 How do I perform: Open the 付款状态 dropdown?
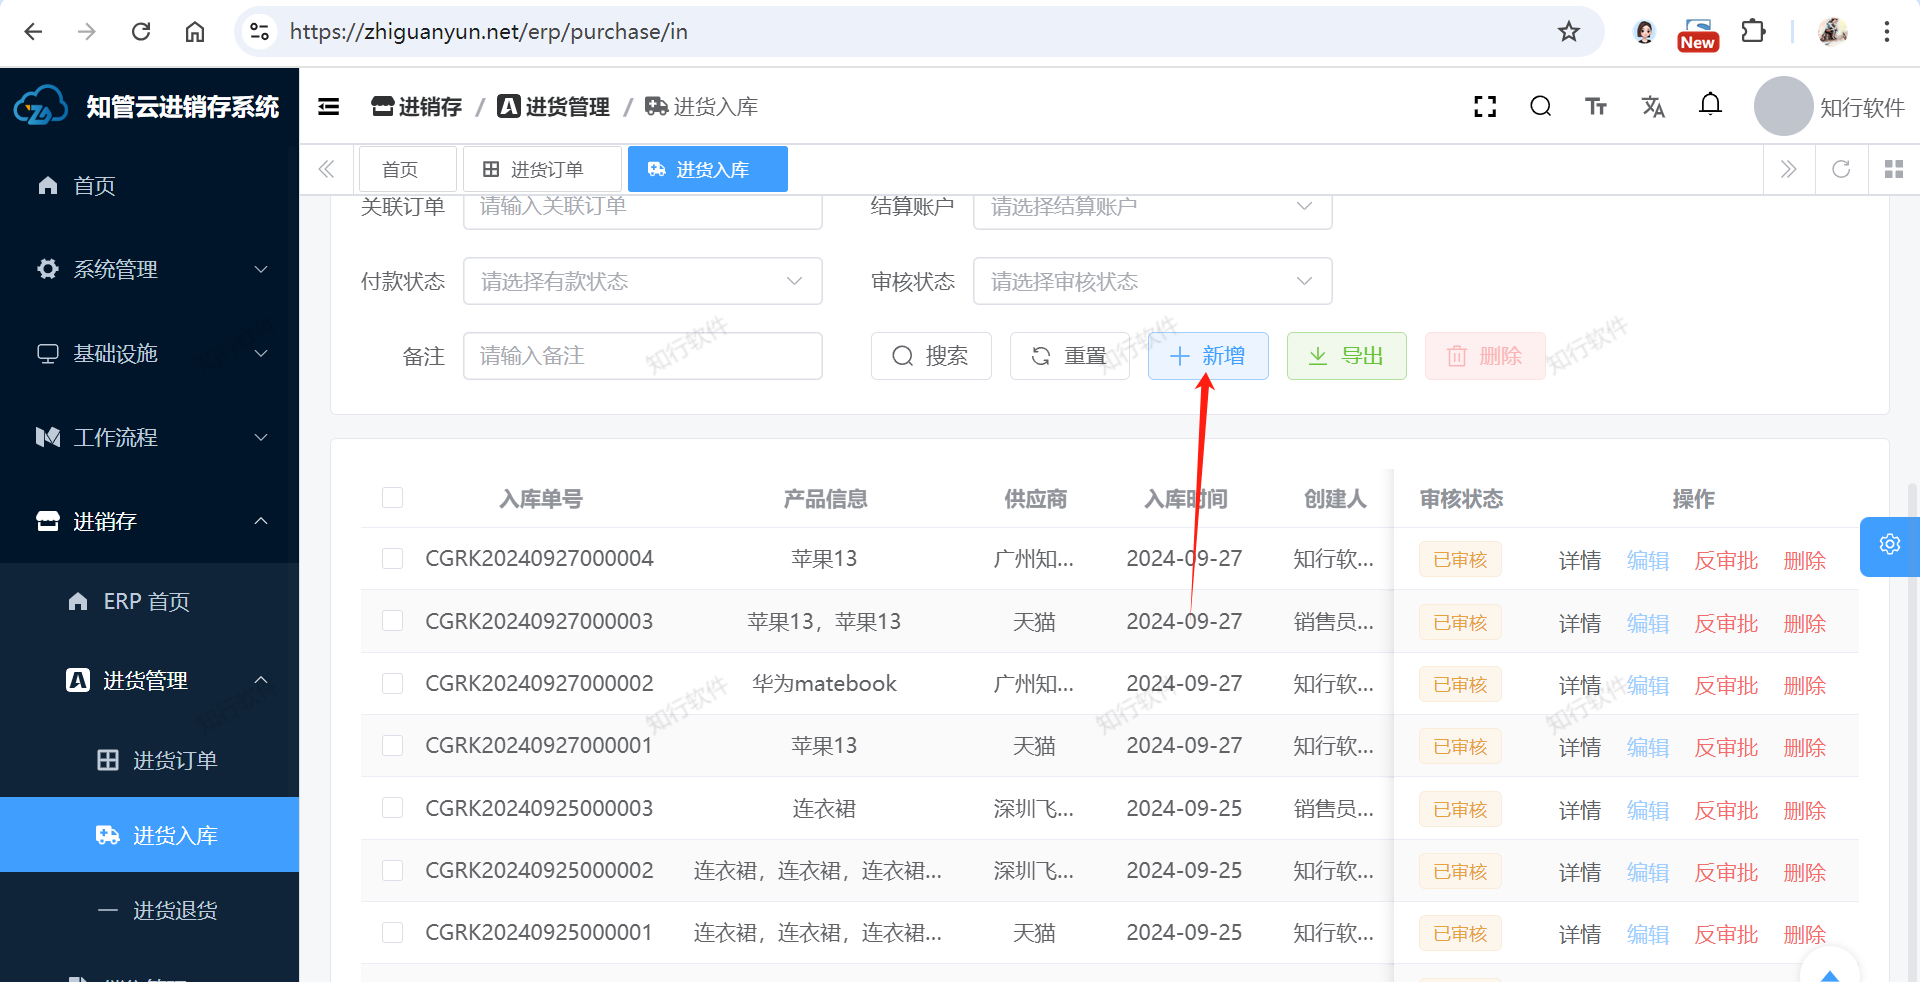[x=642, y=282]
